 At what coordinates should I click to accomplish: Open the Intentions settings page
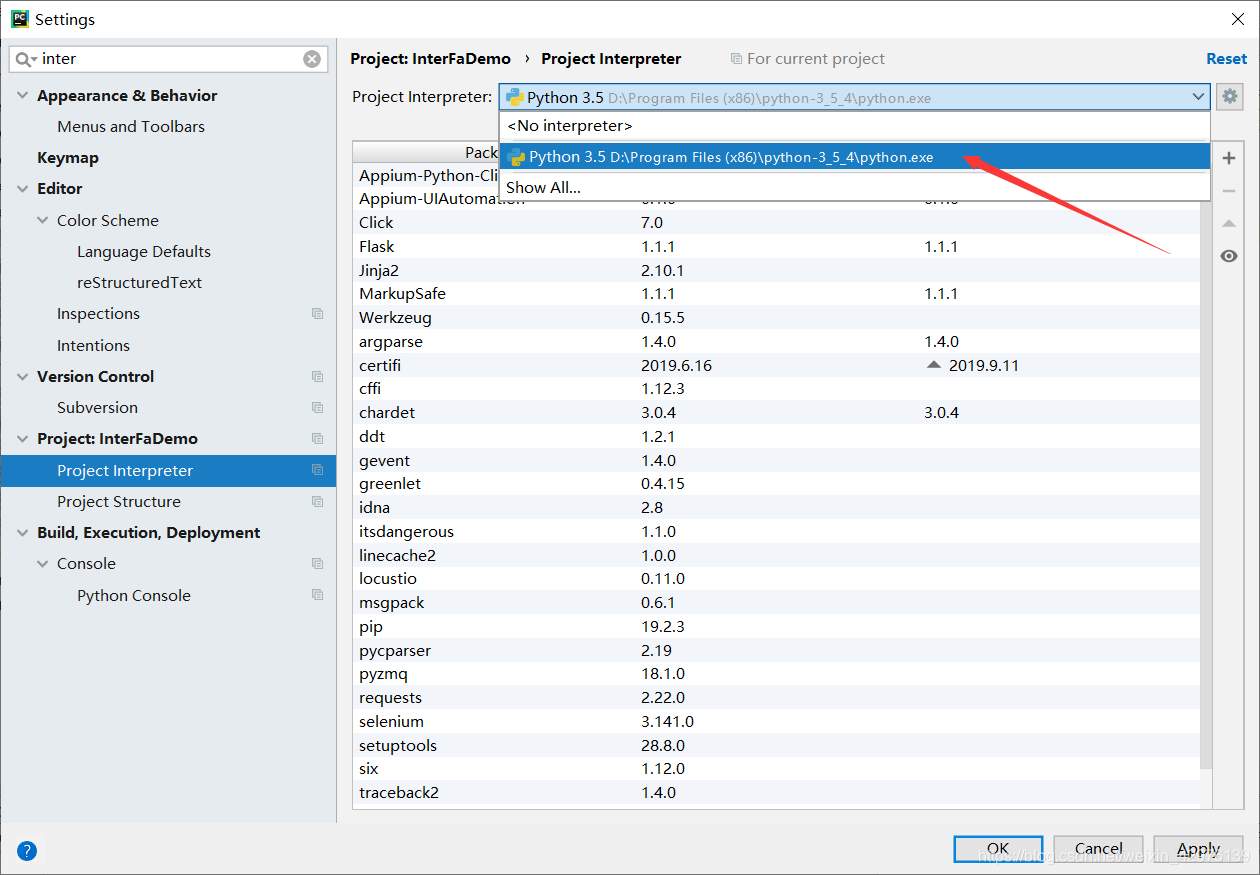pos(93,346)
